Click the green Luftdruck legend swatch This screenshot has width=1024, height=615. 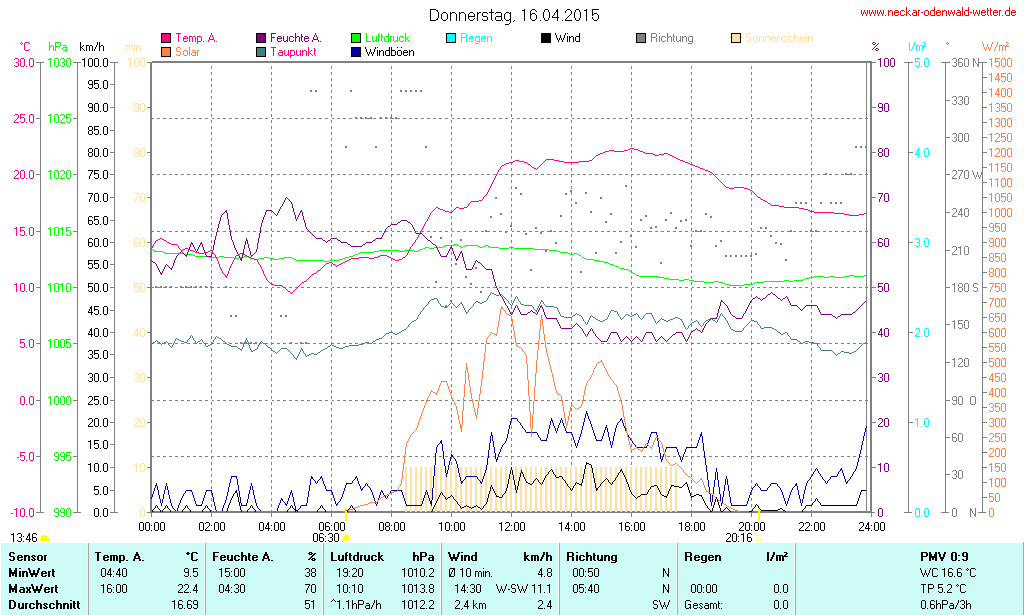click(356, 38)
